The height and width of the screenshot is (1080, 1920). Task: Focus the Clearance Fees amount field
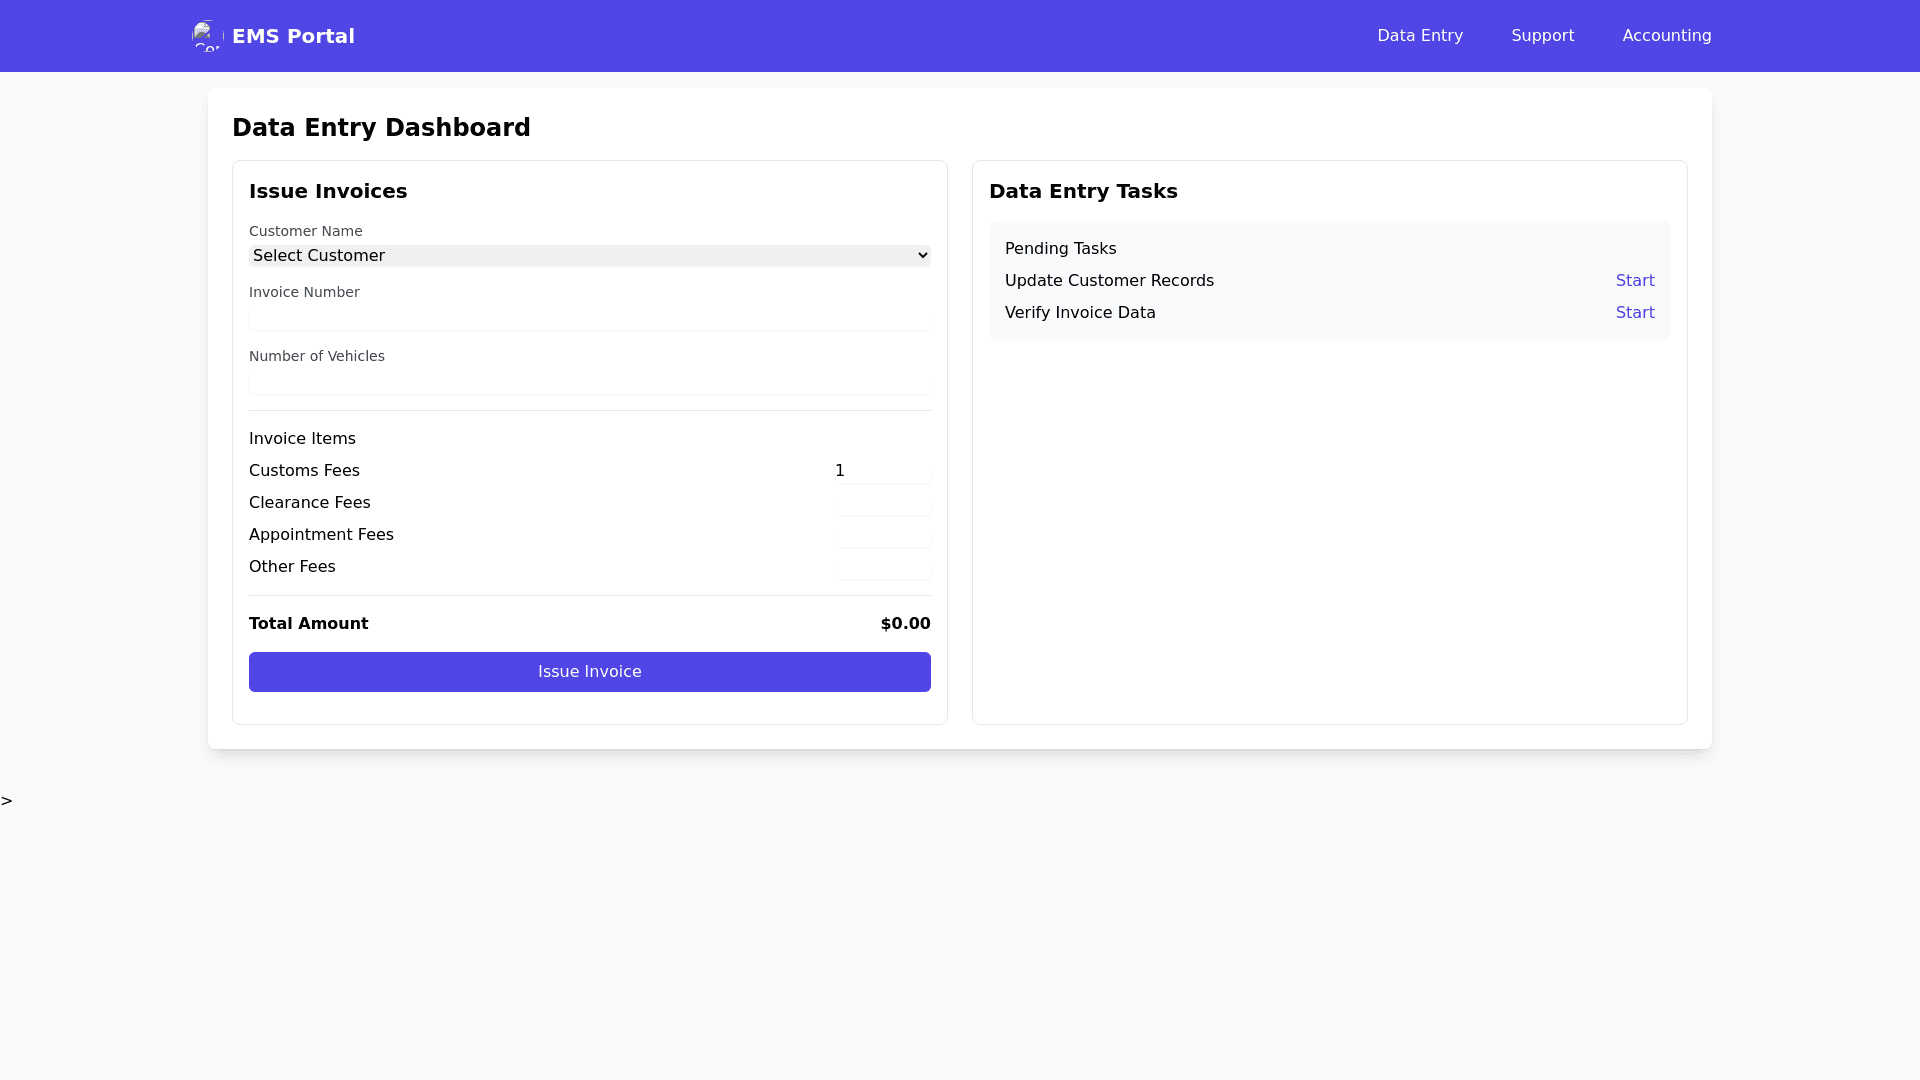(x=882, y=503)
